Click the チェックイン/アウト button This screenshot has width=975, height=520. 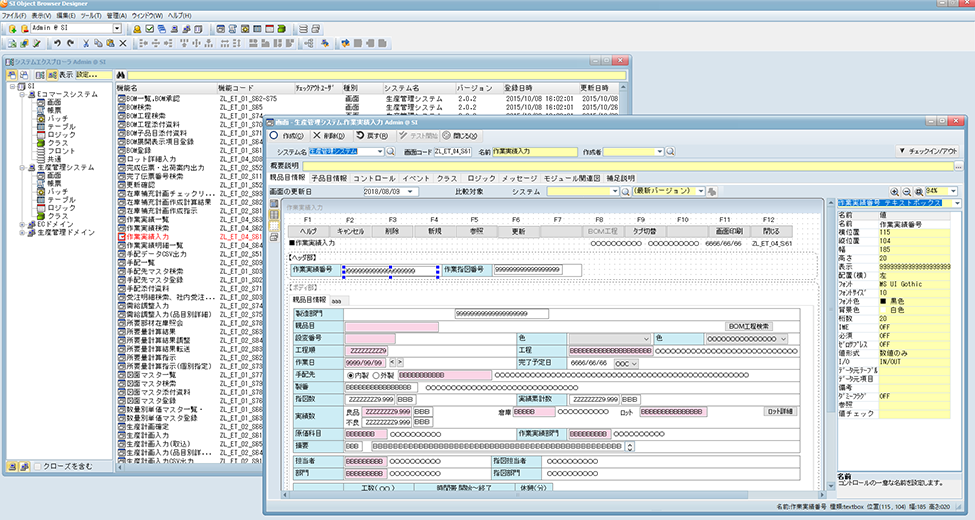pyautogui.click(x=928, y=151)
